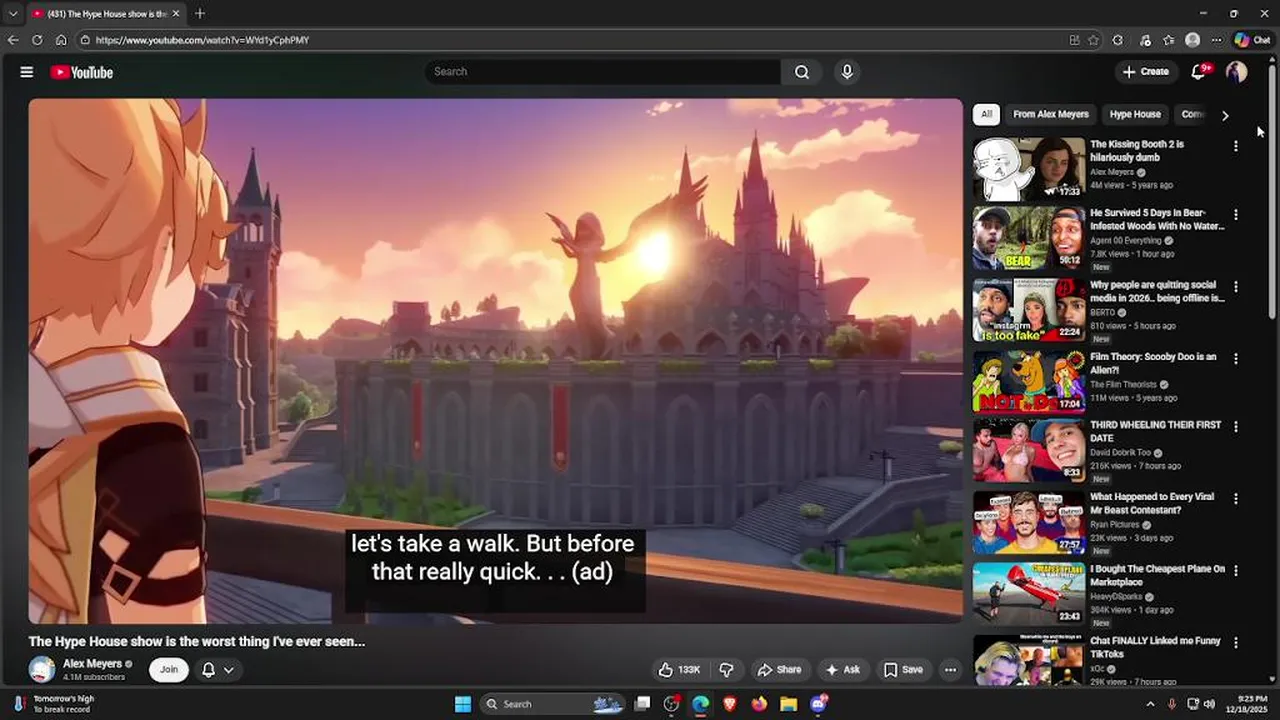The height and width of the screenshot is (720, 1280).
Task: Open notification bell dropdown chevron for Alex Meyers
Action: tap(229, 670)
